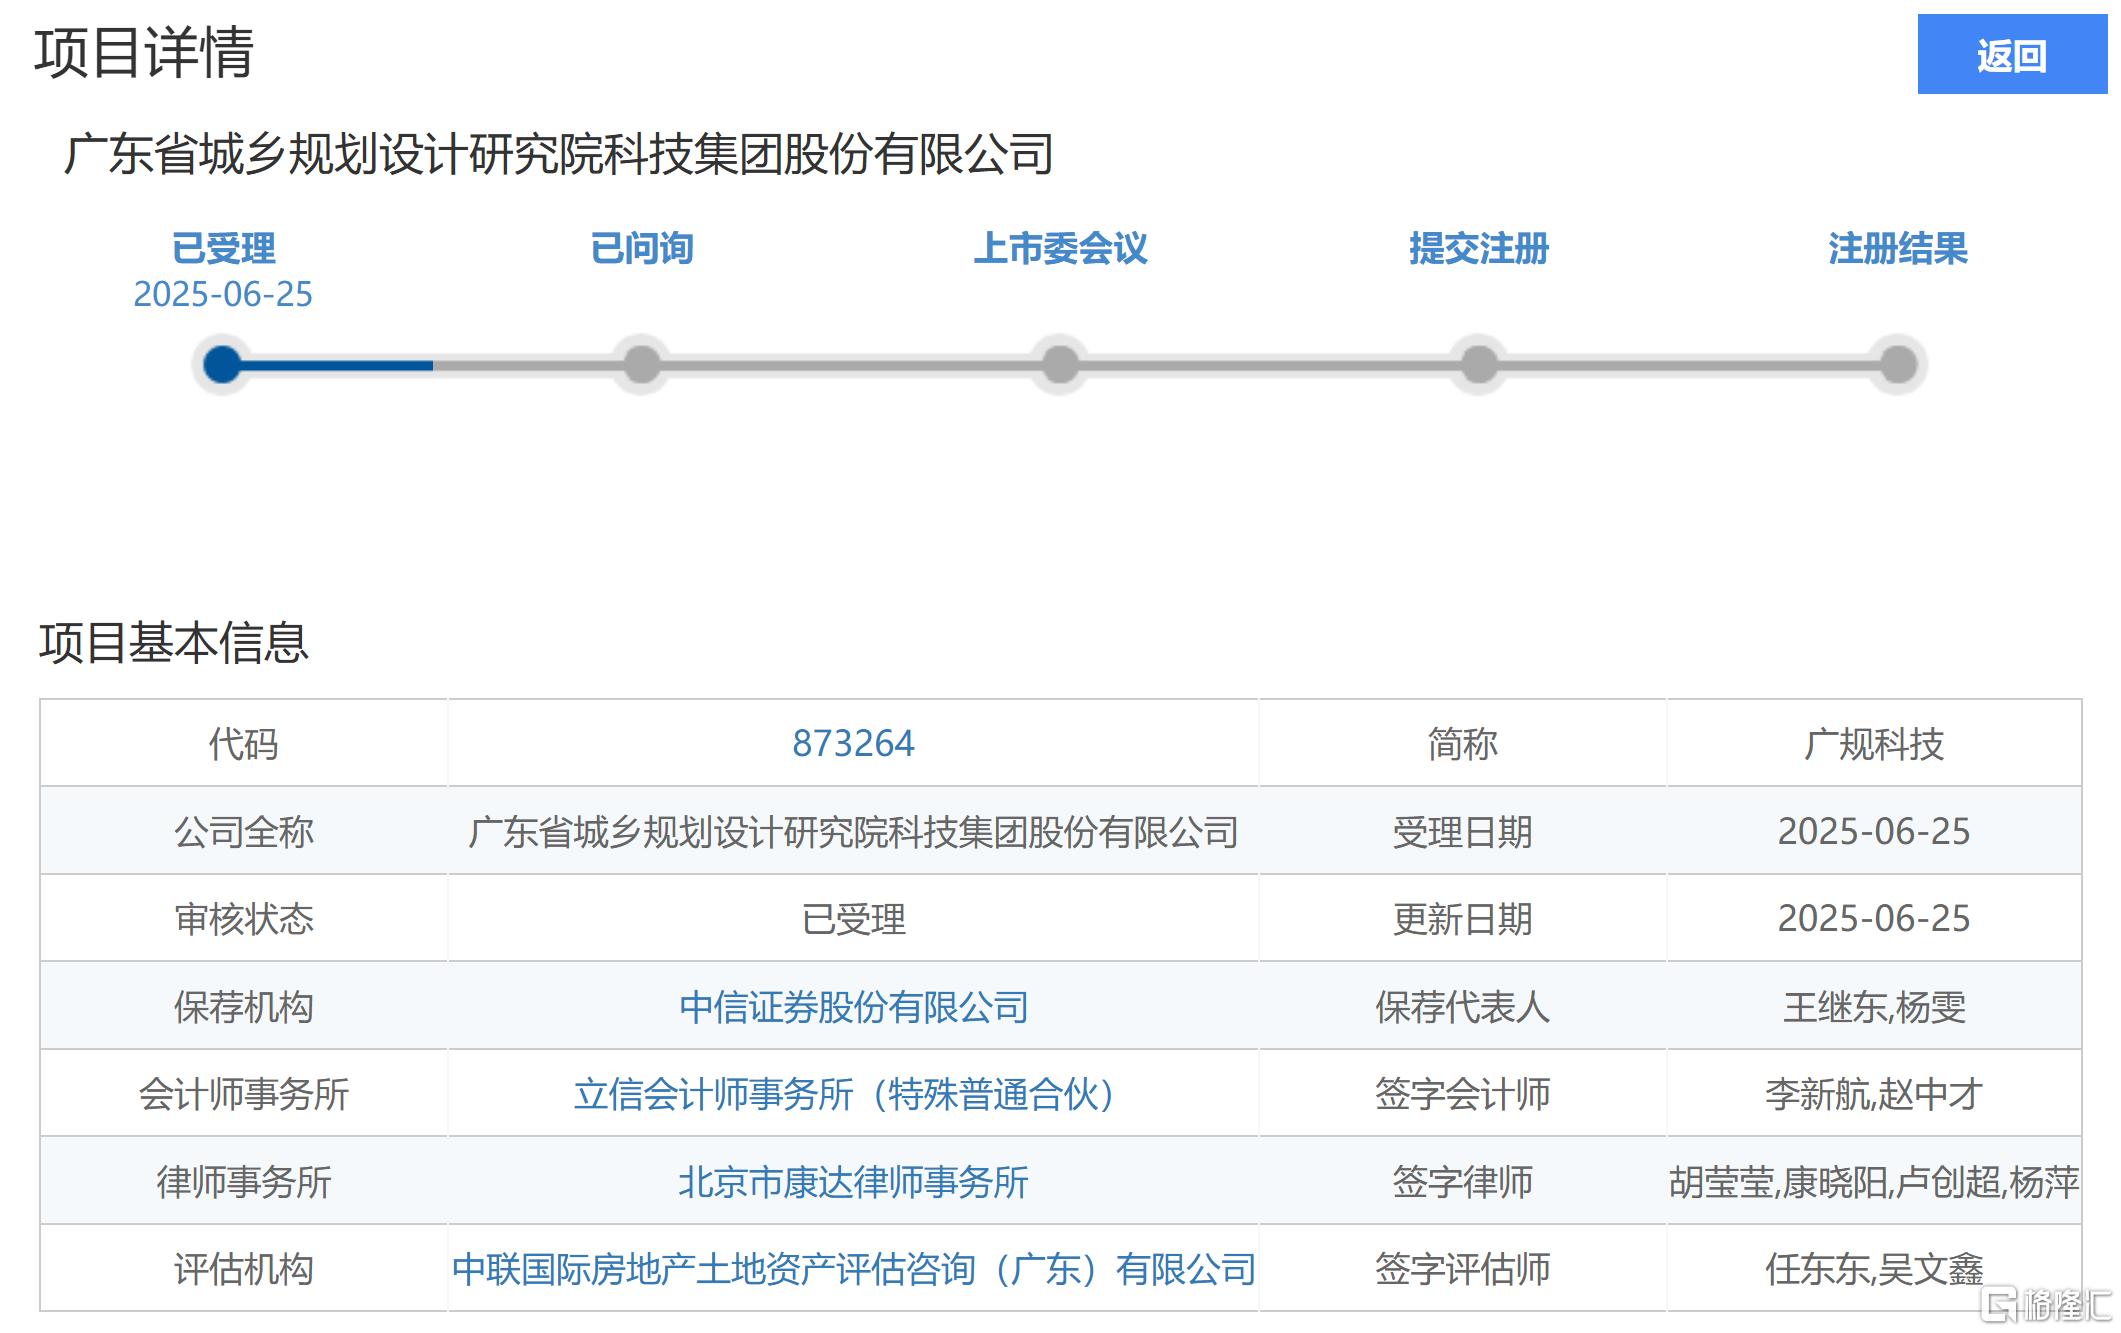The height and width of the screenshot is (1333, 2121).
Task: Click the 签字会计师 label cell
Action: point(1463,1093)
